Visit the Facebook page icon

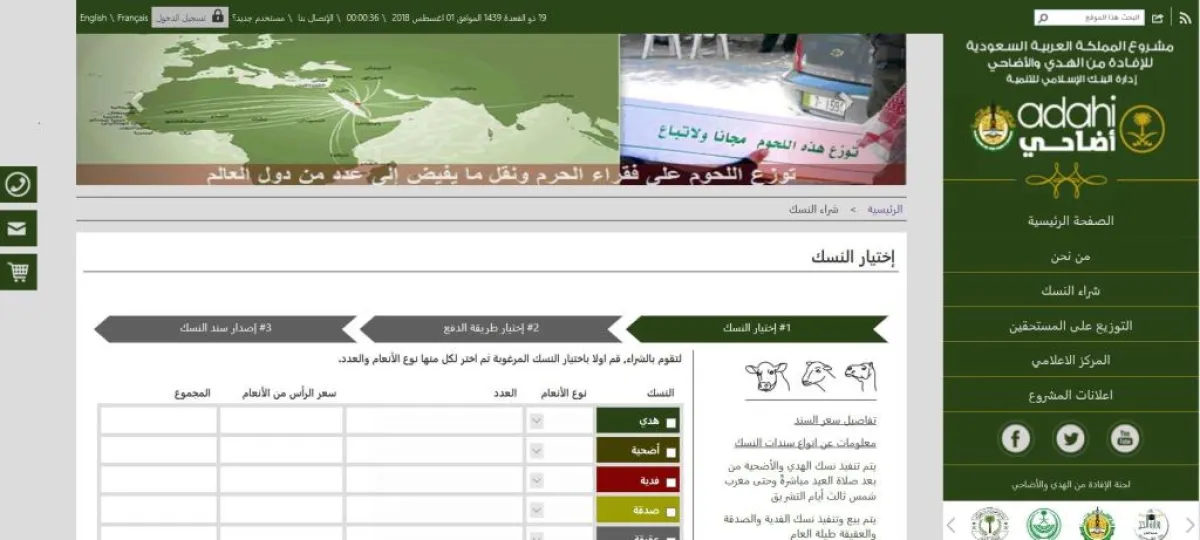click(x=1016, y=438)
